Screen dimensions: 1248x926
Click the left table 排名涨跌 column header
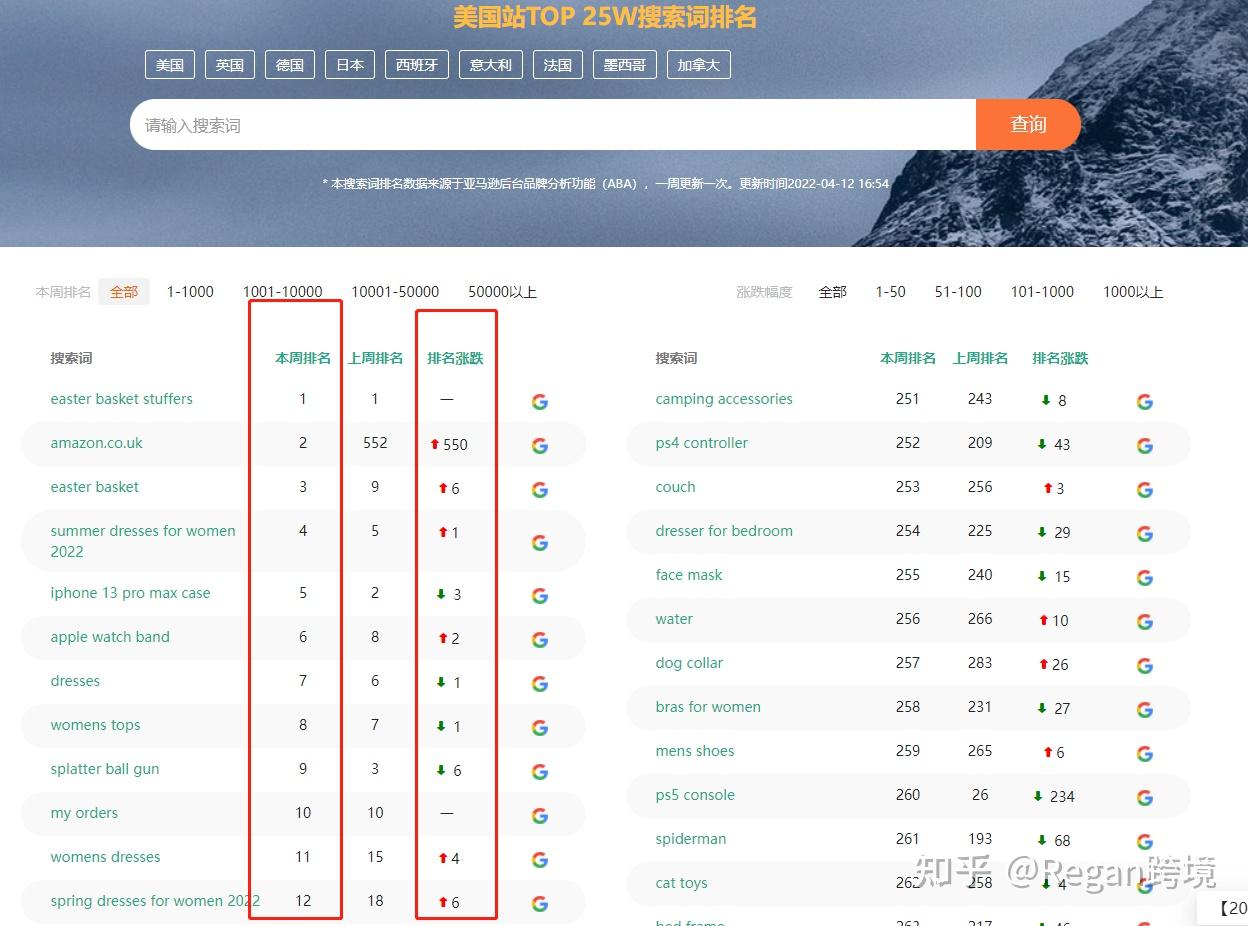click(x=455, y=358)
